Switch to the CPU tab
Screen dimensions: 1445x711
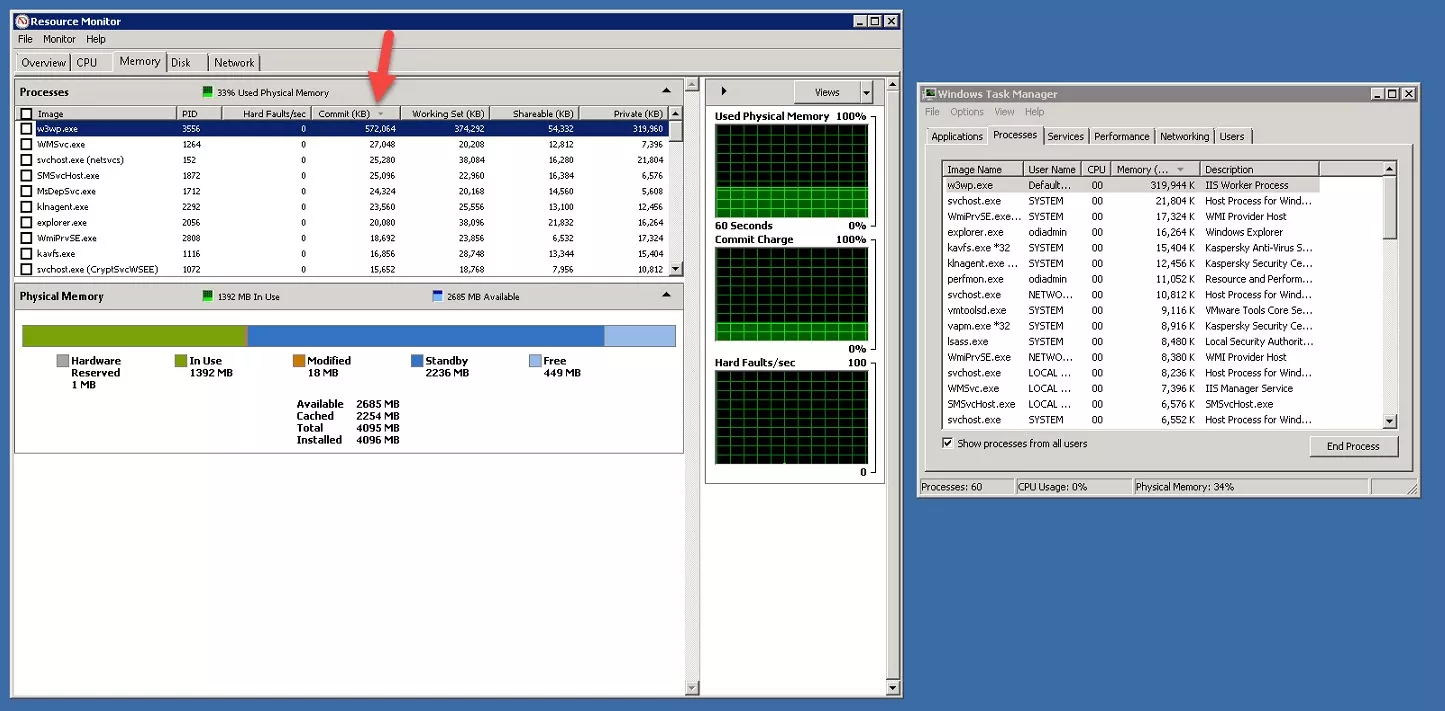tap(87, 62)
